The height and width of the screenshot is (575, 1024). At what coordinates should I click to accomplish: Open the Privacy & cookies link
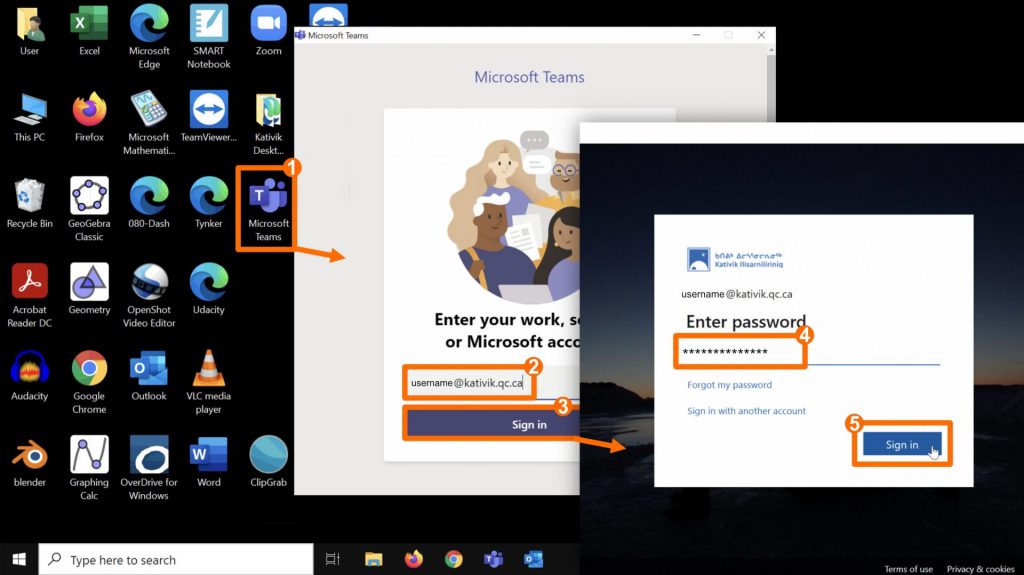pyautogui.click(x=980, y=569)
